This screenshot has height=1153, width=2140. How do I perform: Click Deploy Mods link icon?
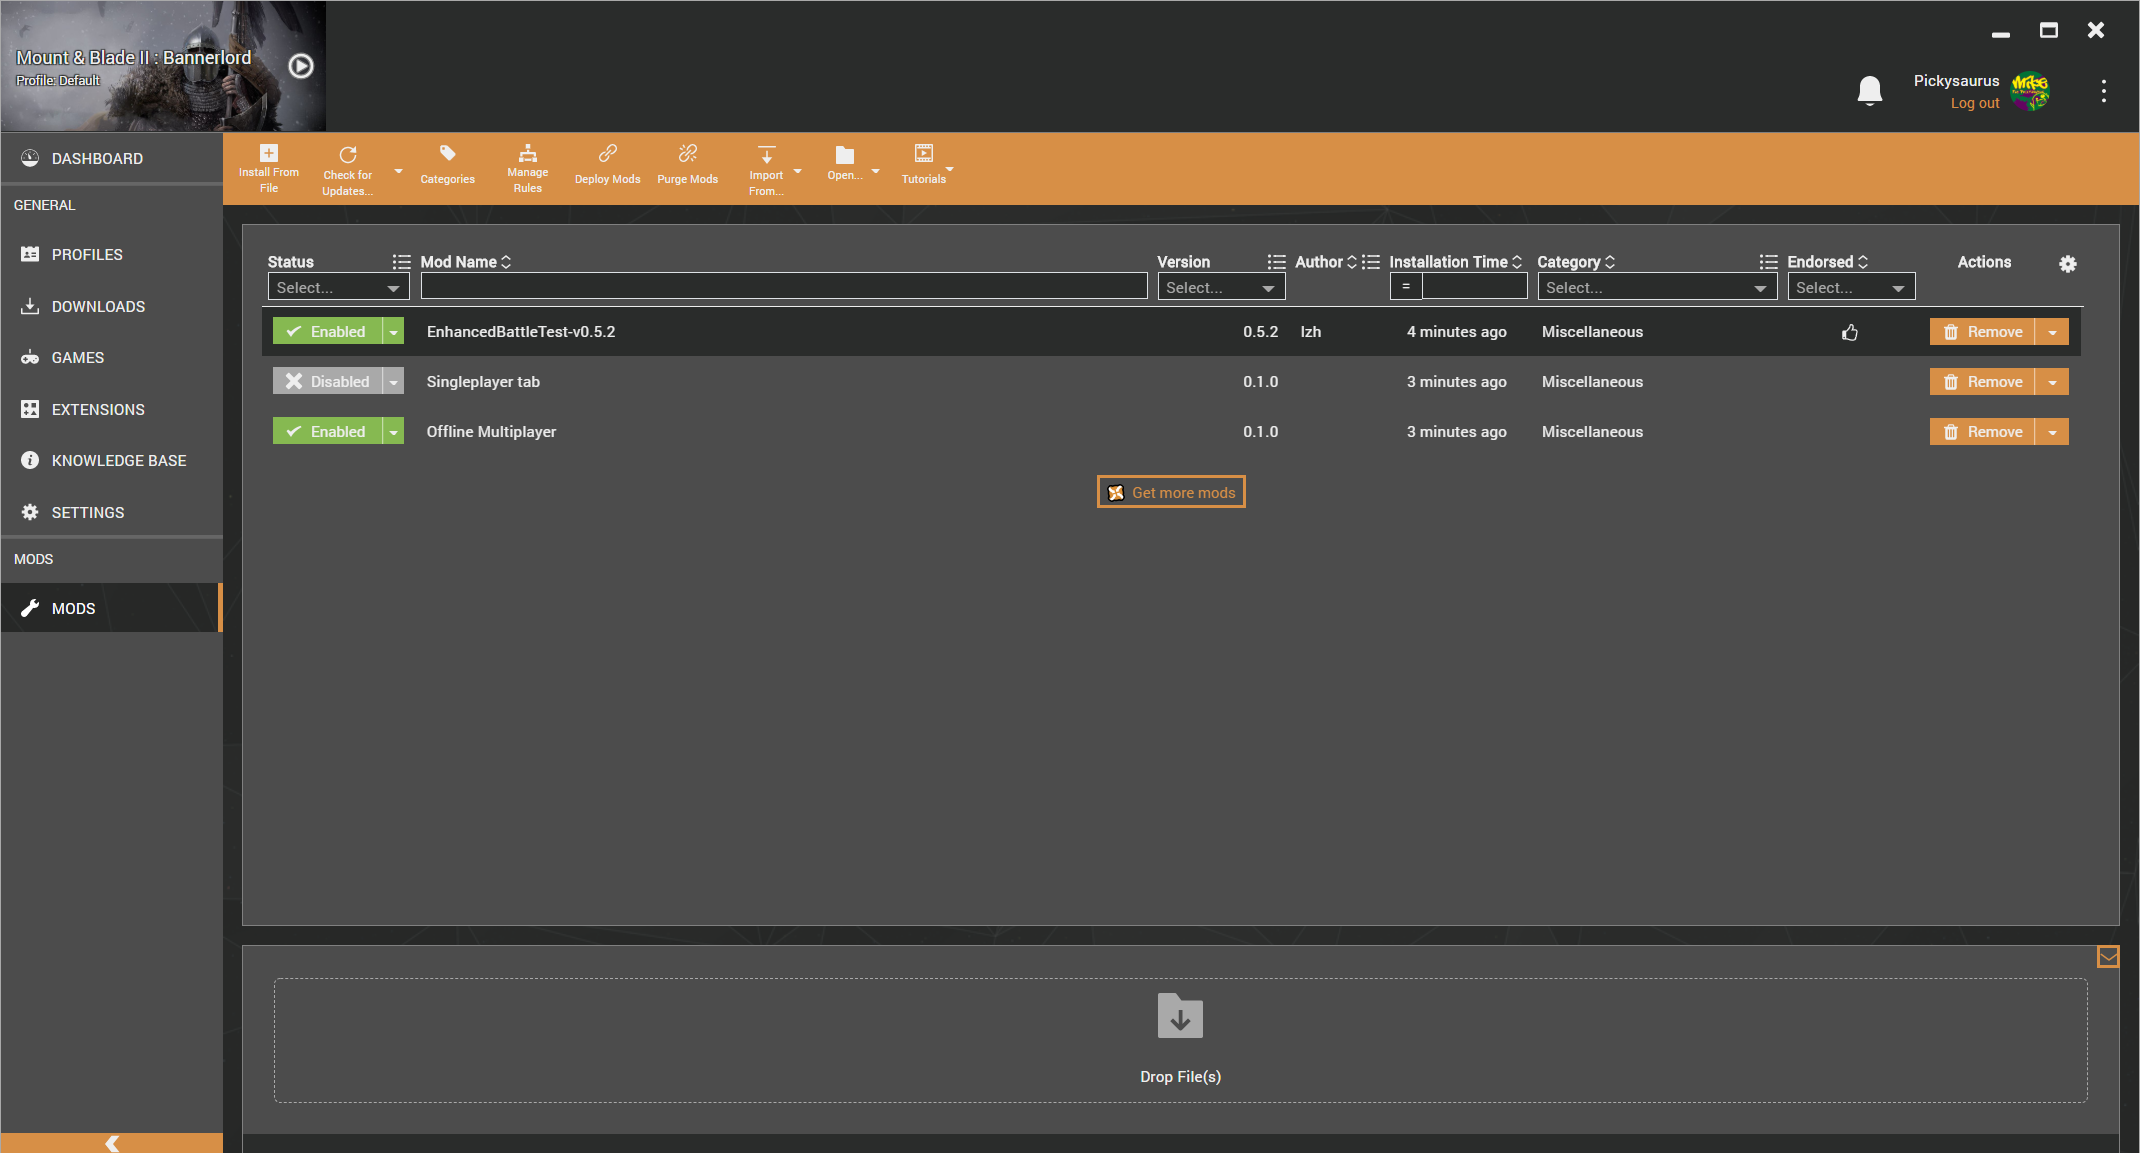click(607, 154)
